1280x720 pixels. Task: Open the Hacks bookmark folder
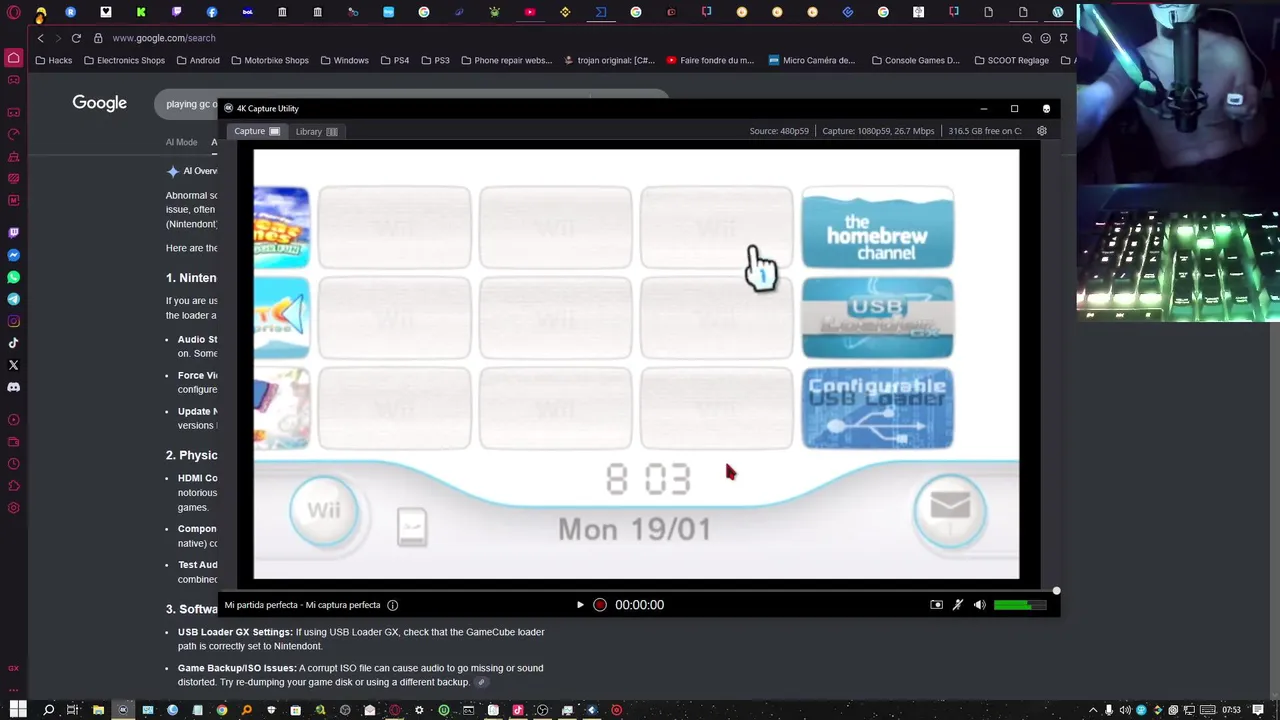point(54,60)
